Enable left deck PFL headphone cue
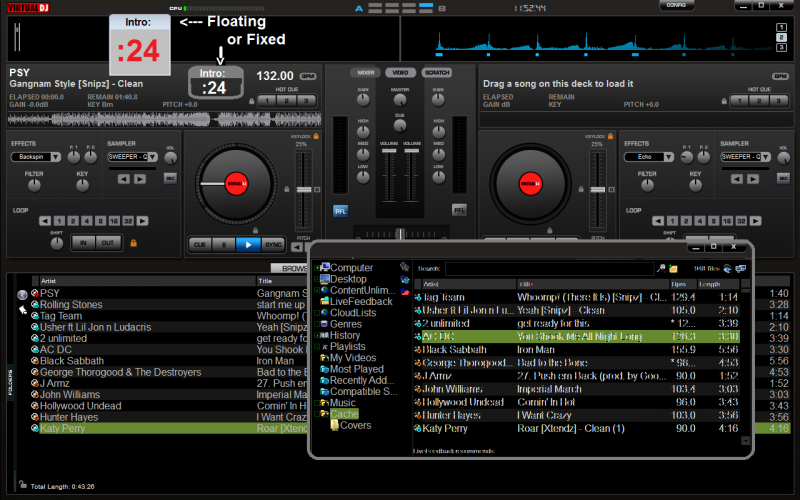This screenshot has height=500, width=800. tap(340, 211)
